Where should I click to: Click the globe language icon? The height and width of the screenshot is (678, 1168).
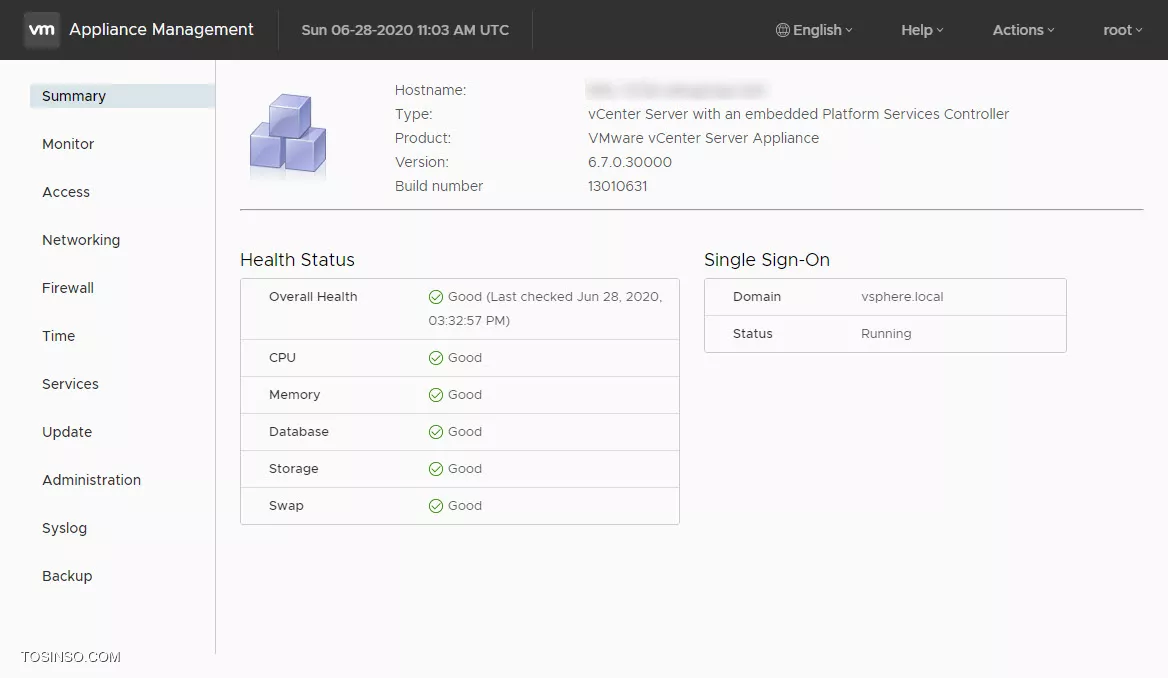(x=782, y=30)
